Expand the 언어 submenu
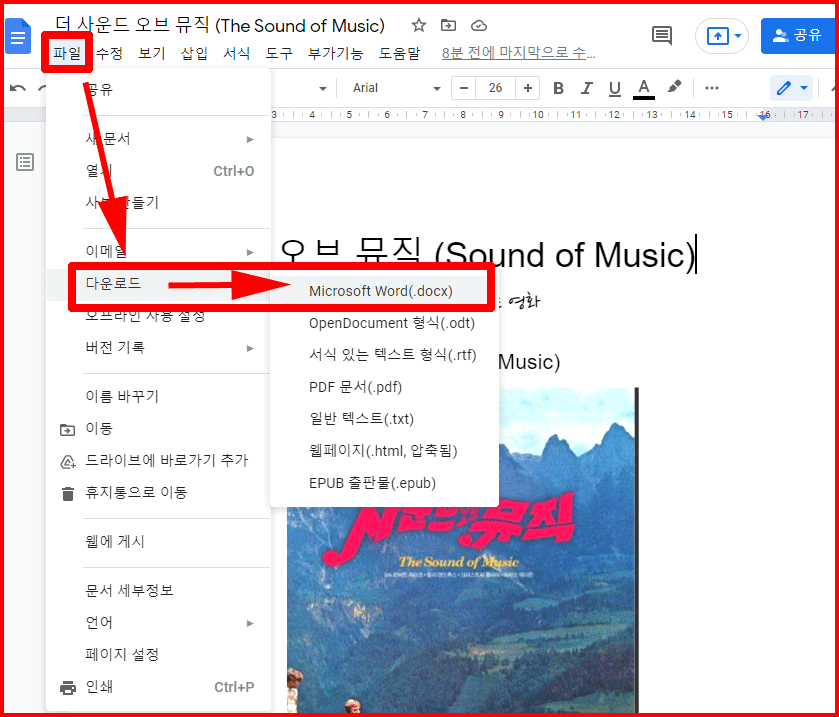 point(159,623)
